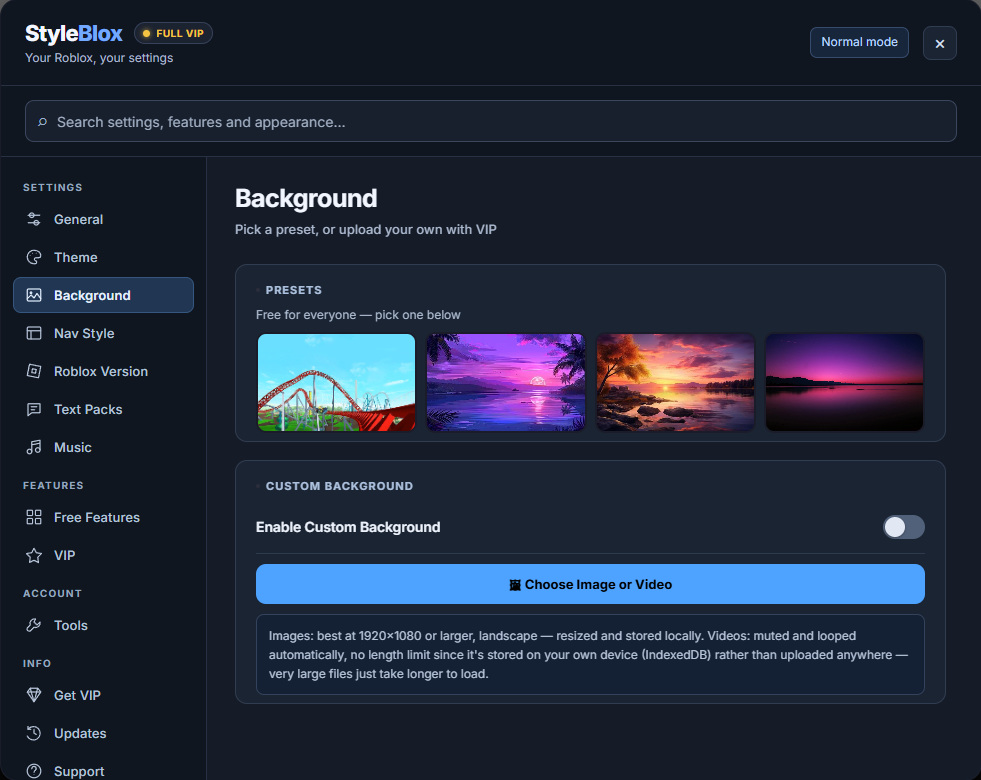Open the Music settings
This screenshot has width=981, height=780.
[103, 447]
